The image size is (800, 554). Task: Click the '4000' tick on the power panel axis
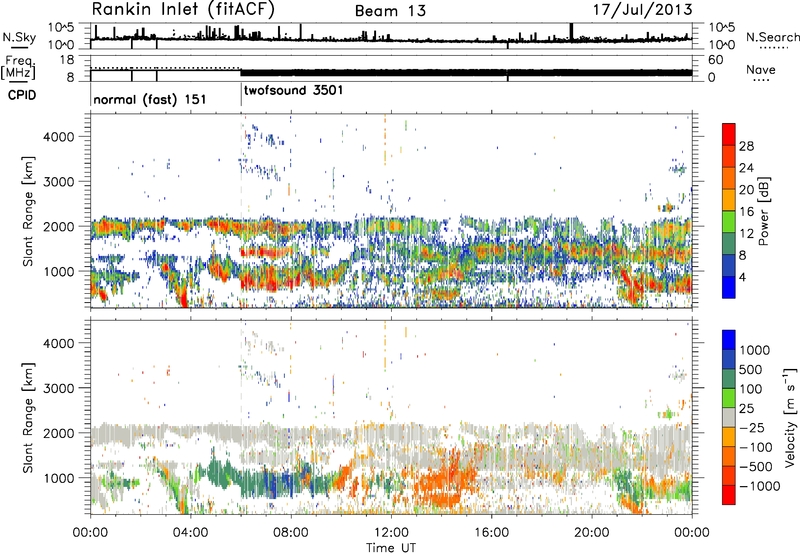pyautogui.click(x=58, y=137)
